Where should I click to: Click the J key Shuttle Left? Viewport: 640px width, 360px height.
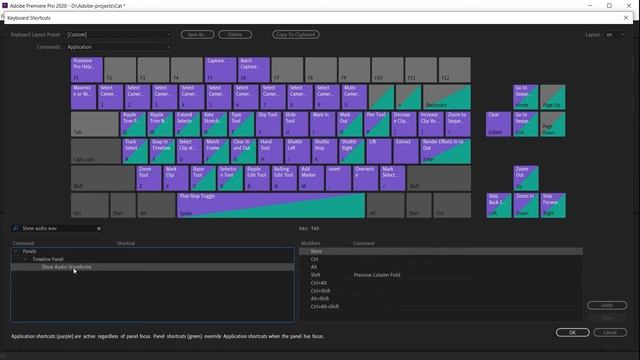point(298,151)
